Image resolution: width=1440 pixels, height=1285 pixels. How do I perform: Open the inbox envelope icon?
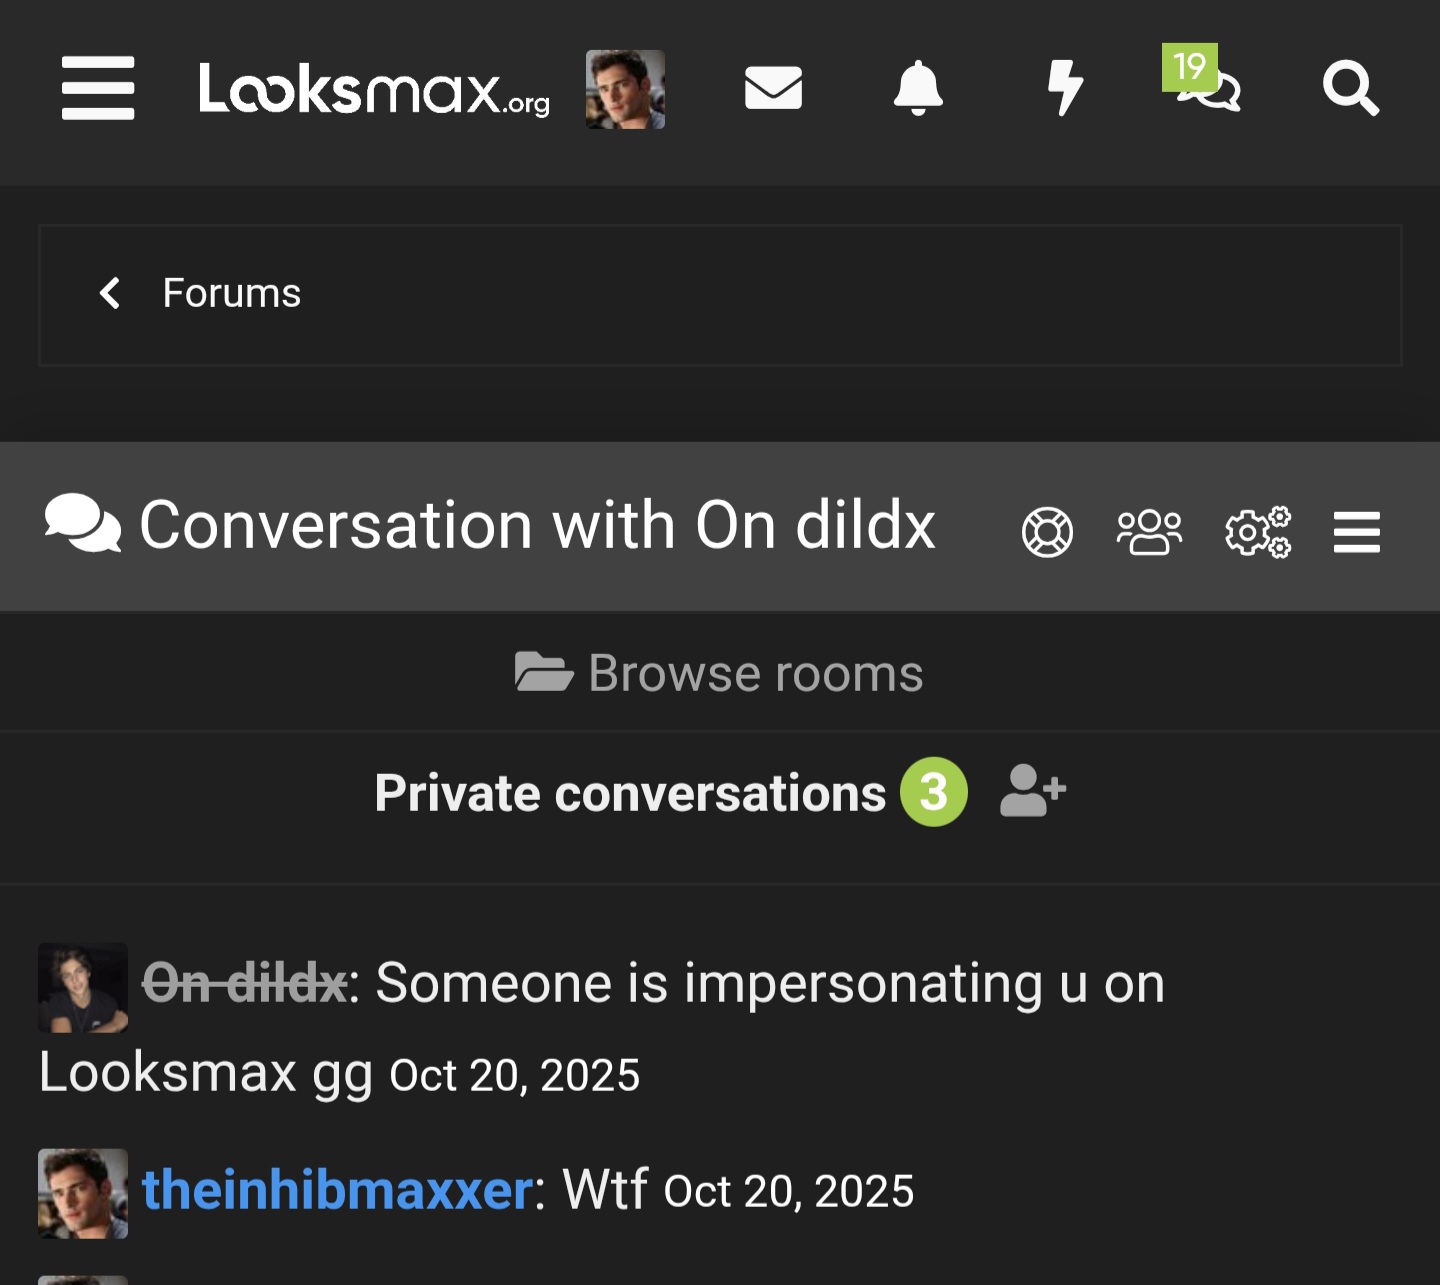point(773,88)
